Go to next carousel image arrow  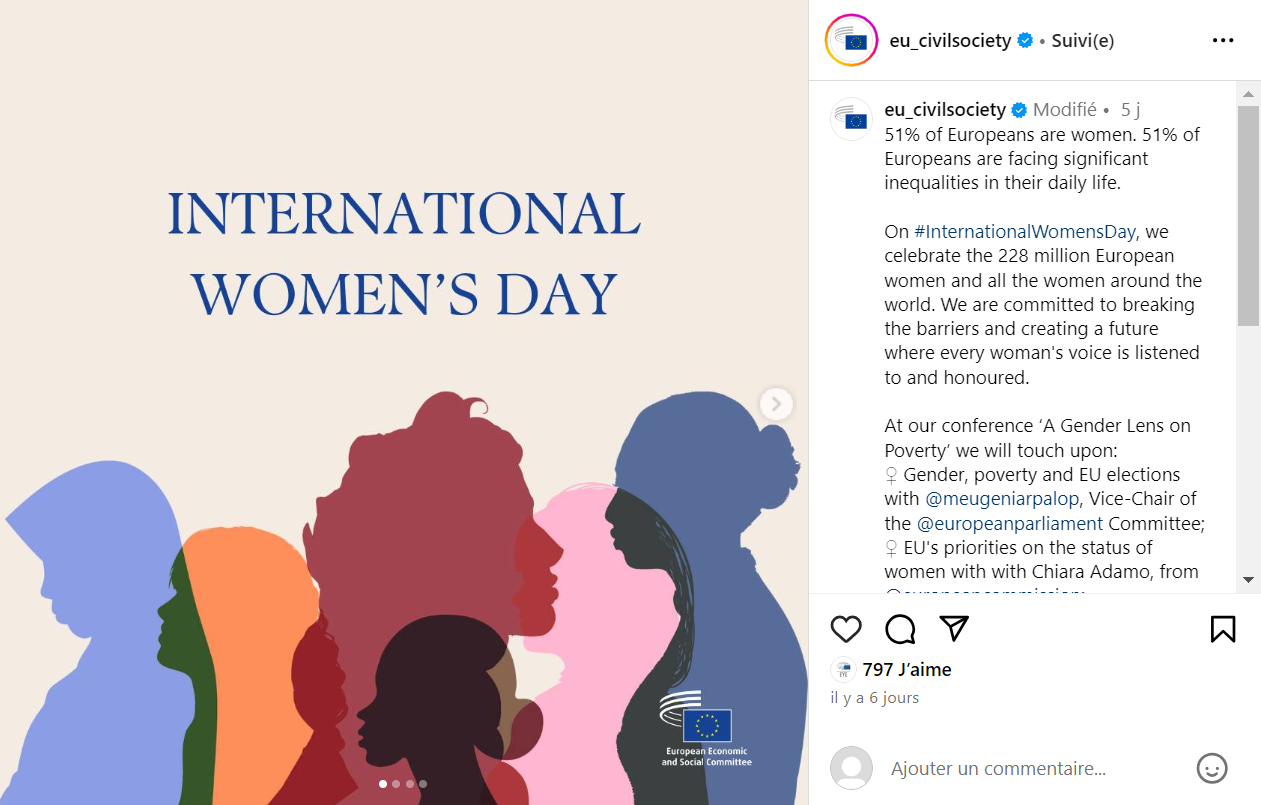pos(776,404)
